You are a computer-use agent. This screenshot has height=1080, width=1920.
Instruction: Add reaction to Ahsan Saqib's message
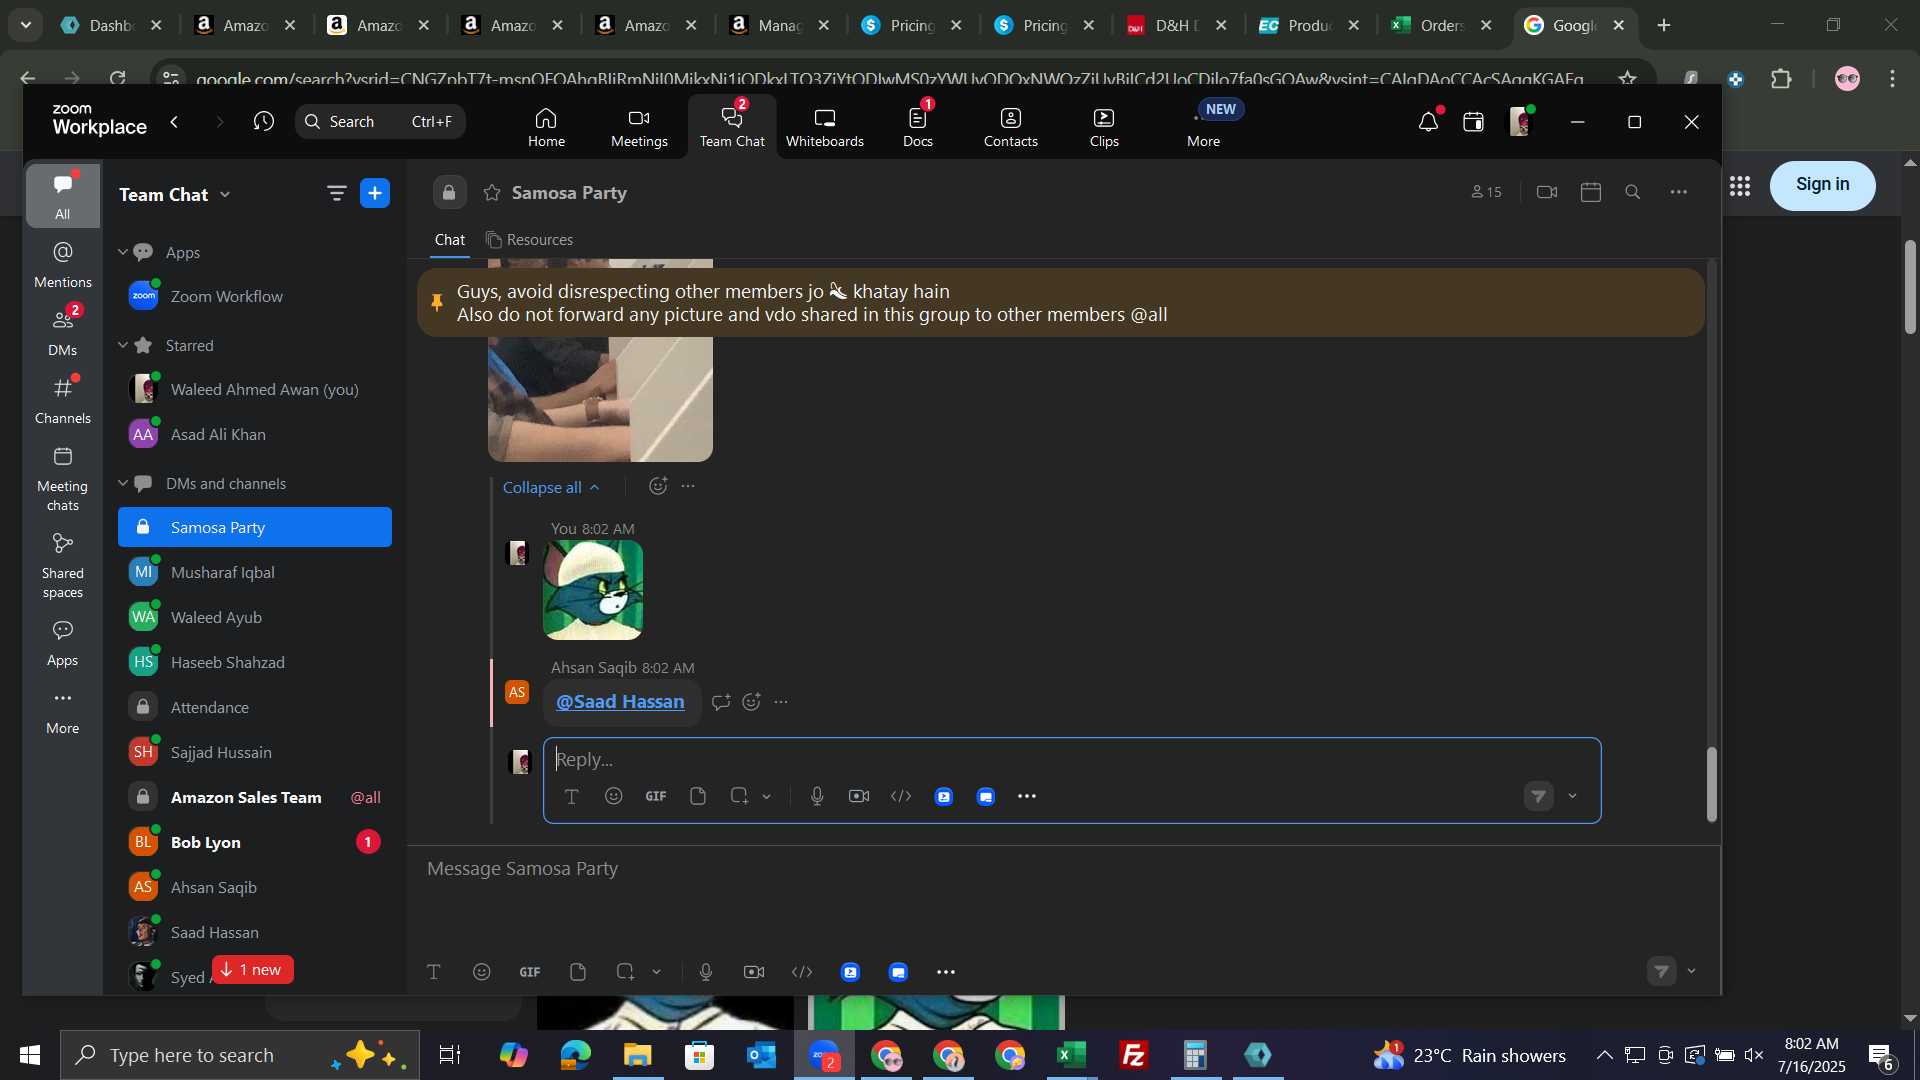click(x=752, y=702)
